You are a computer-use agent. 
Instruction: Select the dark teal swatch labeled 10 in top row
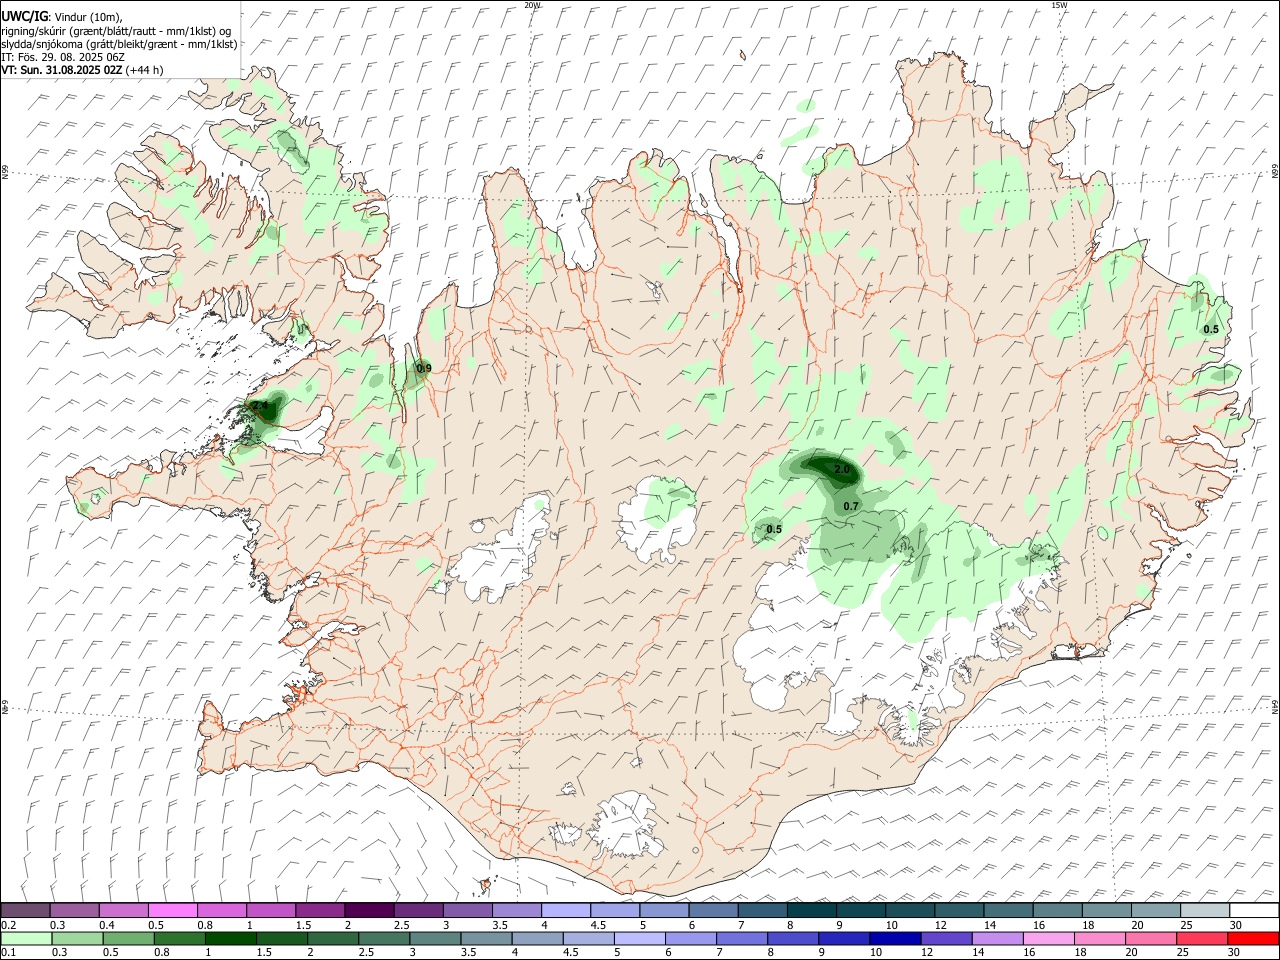[x=910, y=910]
